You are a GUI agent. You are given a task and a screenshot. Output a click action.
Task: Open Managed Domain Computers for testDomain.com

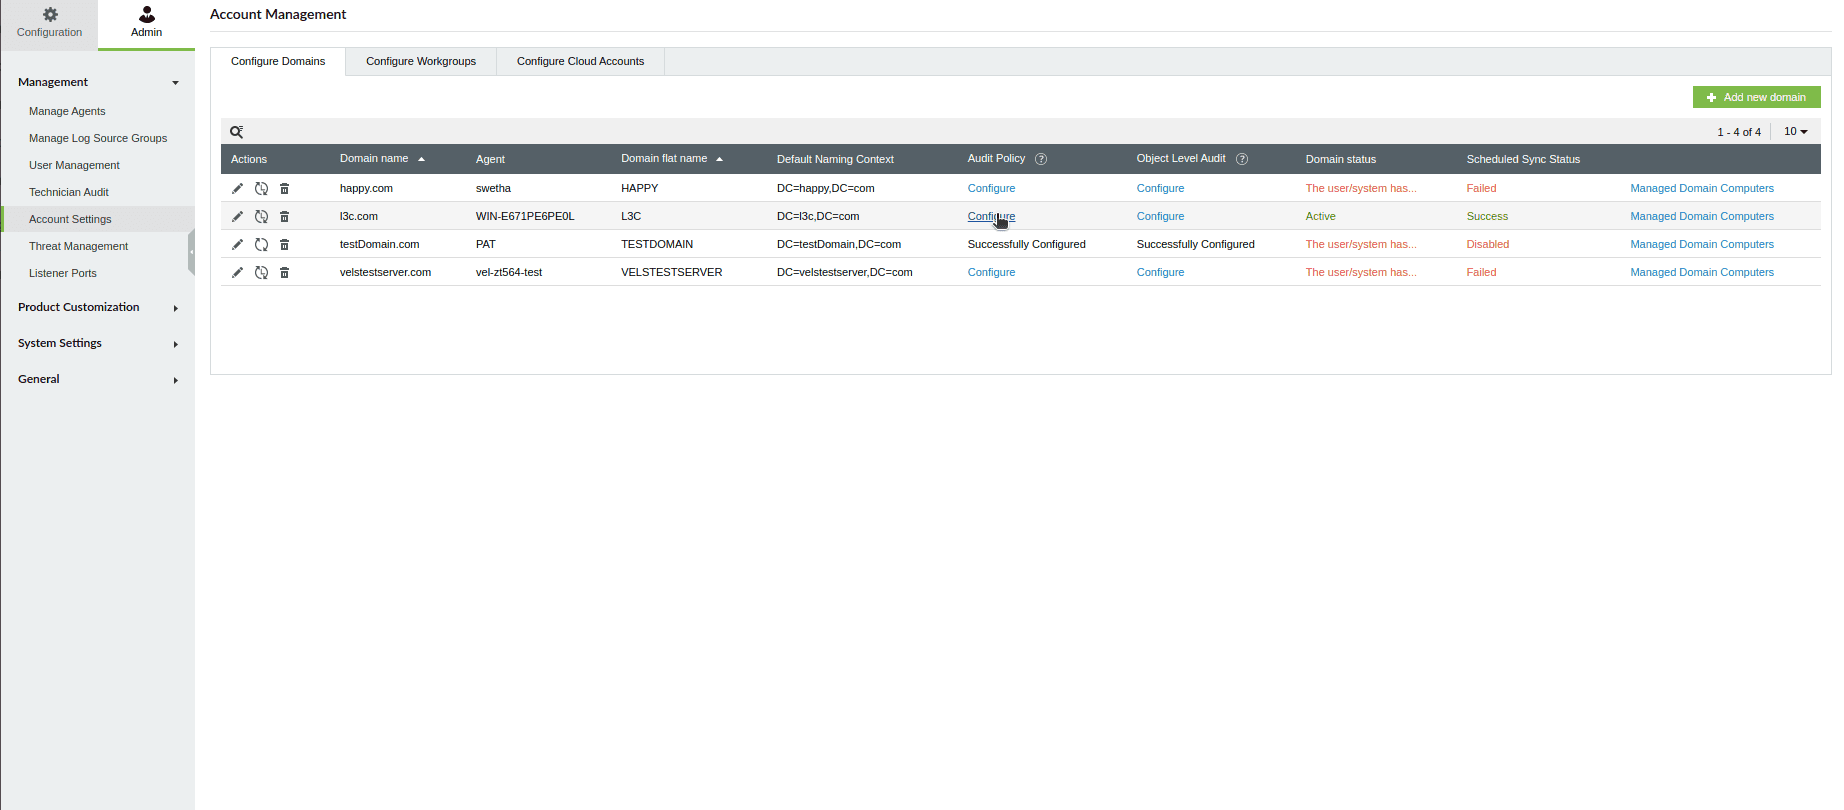1702,244
